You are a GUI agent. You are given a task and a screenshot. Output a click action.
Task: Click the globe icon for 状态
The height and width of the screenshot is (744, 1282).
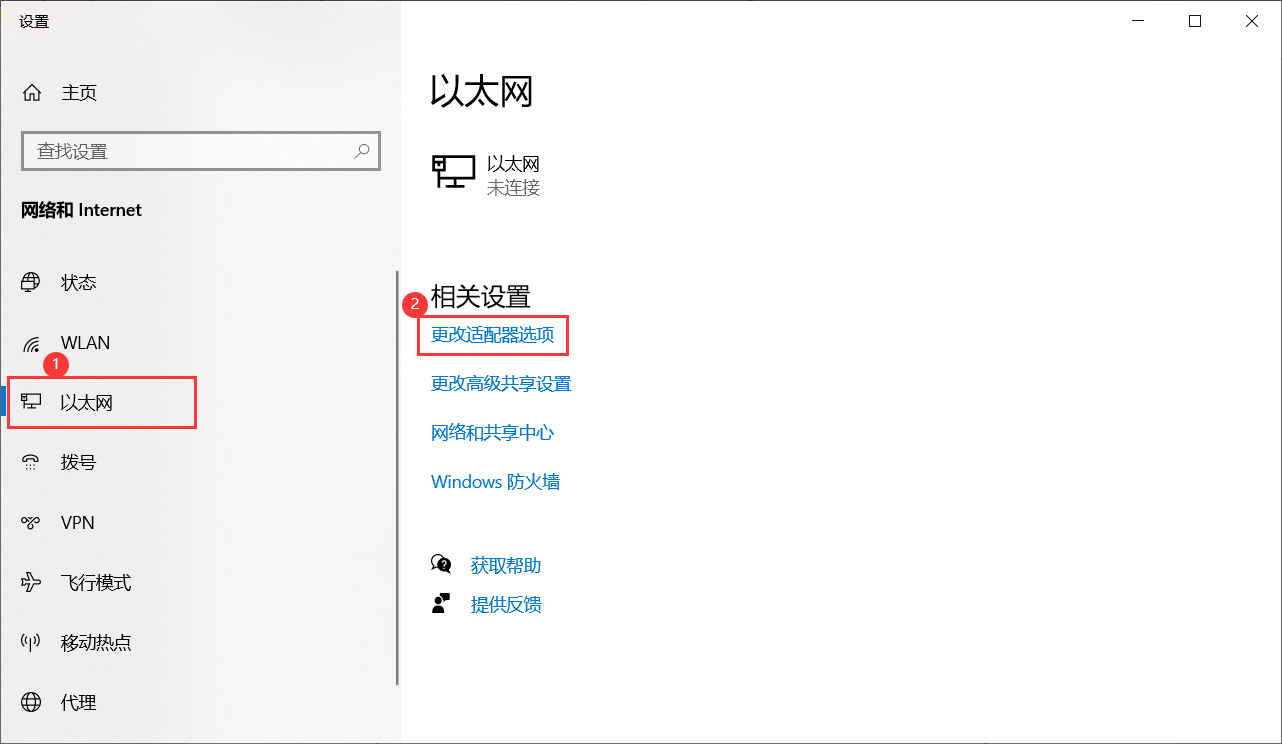coord(31,282)
